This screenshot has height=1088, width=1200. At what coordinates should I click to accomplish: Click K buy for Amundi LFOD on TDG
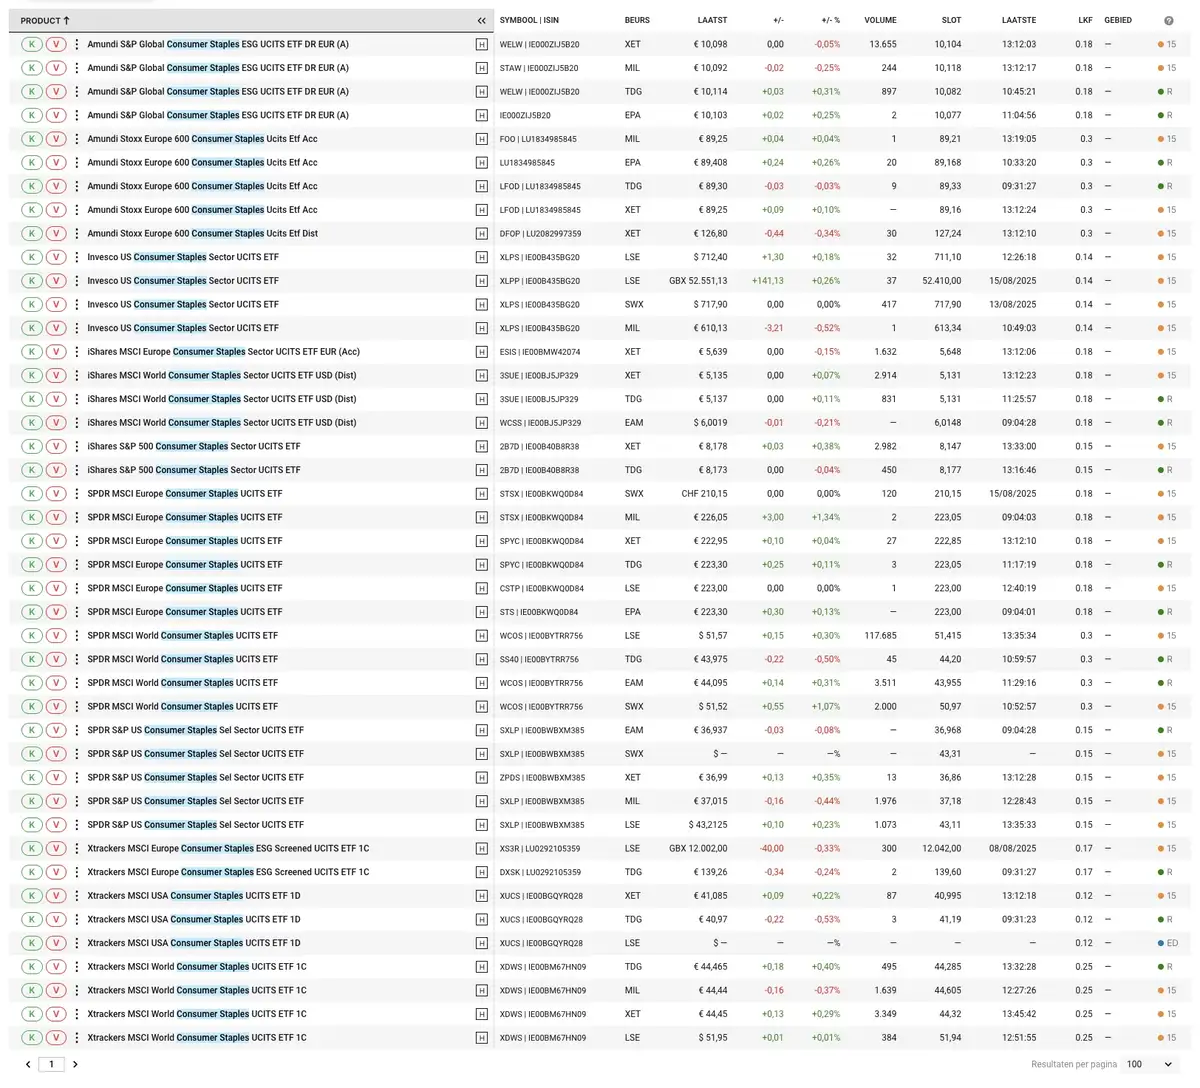pyautogui.click(x=32, y=186)
